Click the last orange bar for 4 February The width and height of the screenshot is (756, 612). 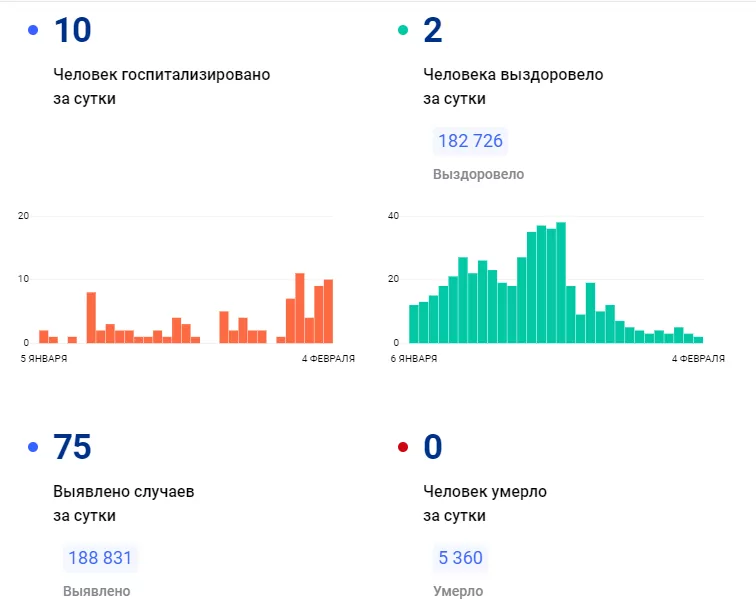coord(328,311)
